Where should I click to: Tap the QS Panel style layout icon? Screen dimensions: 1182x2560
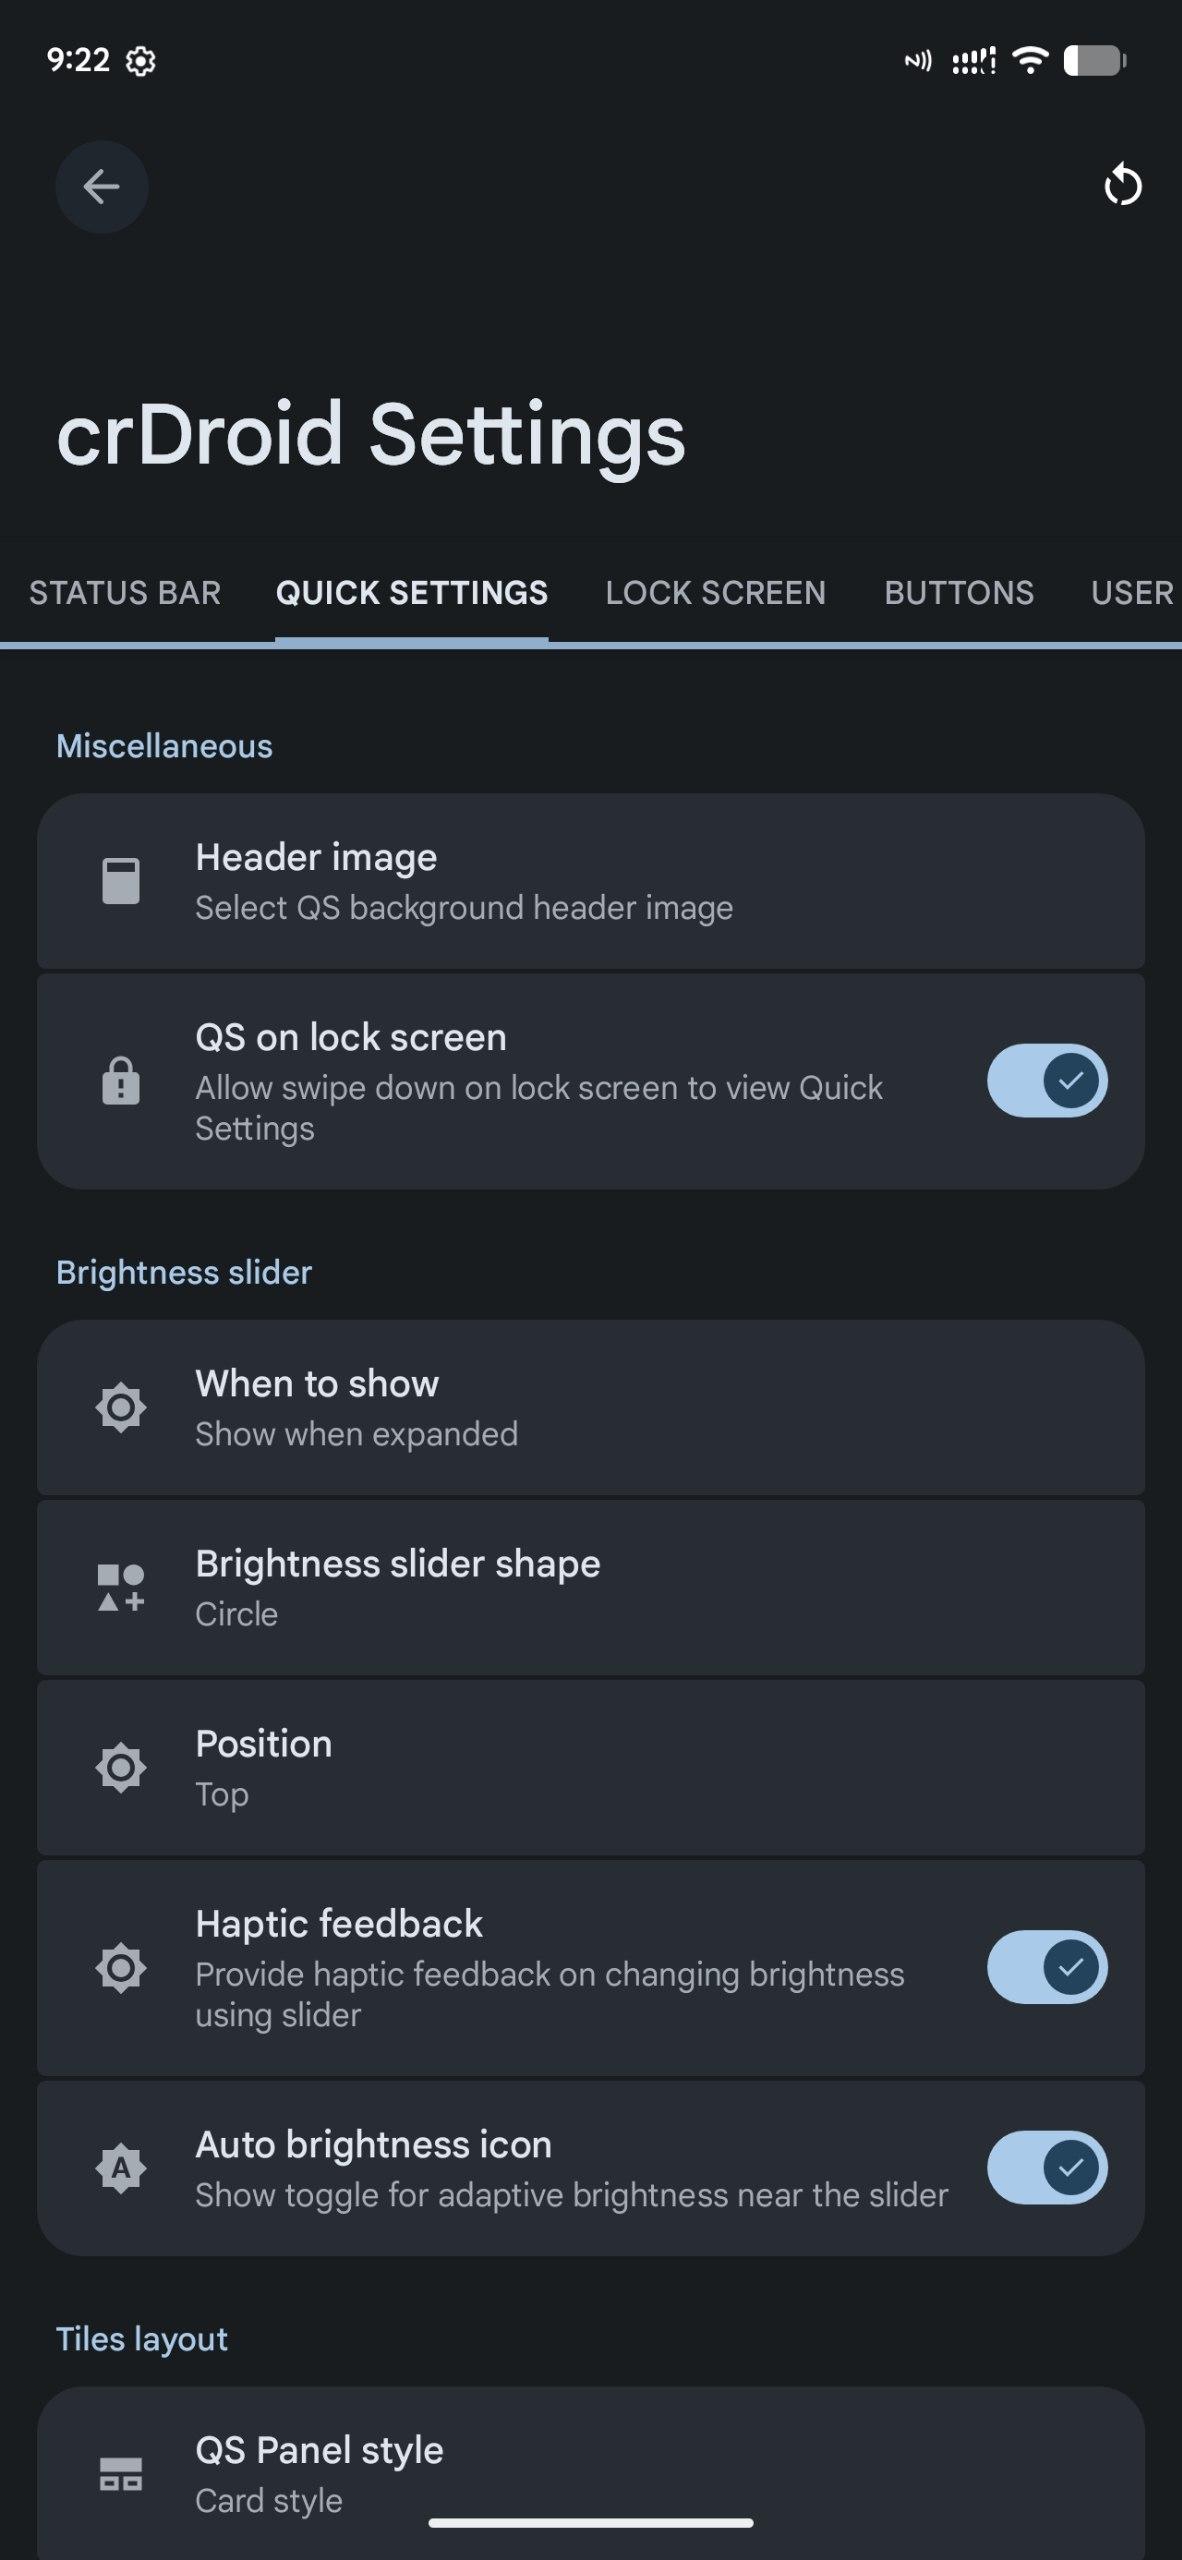click(x=121, y=2474)
